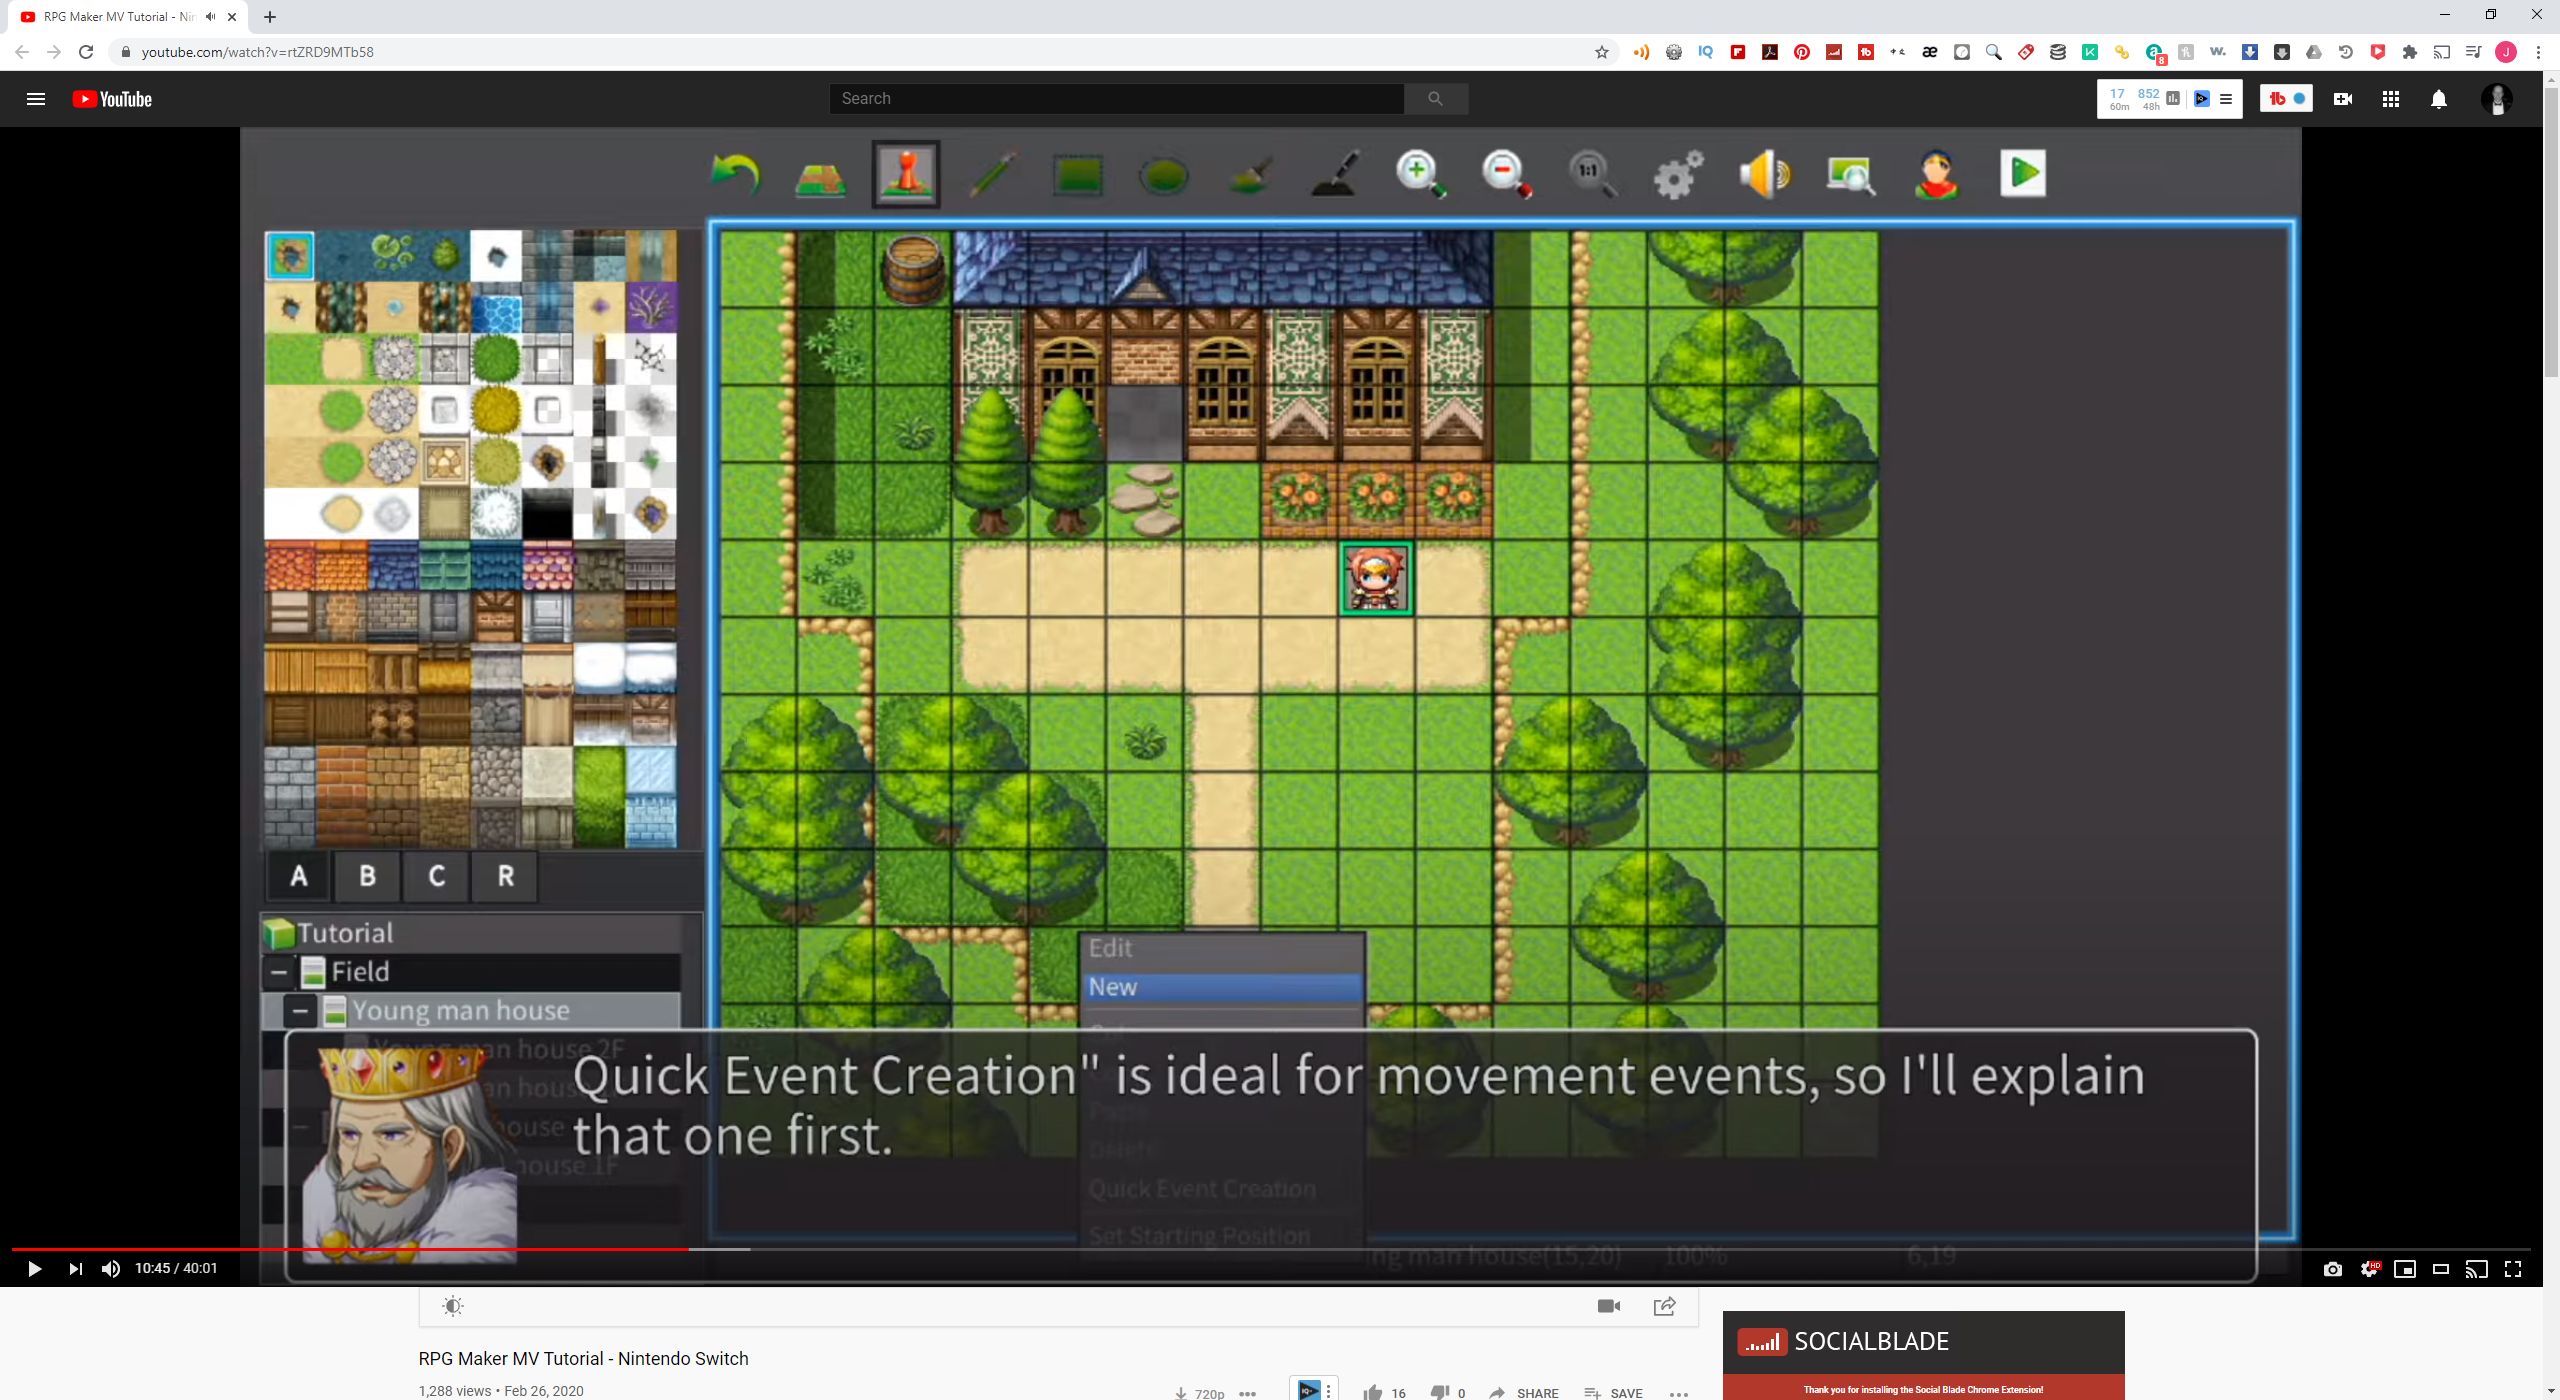Choose Edit in the context menu

coord(1222,948)
